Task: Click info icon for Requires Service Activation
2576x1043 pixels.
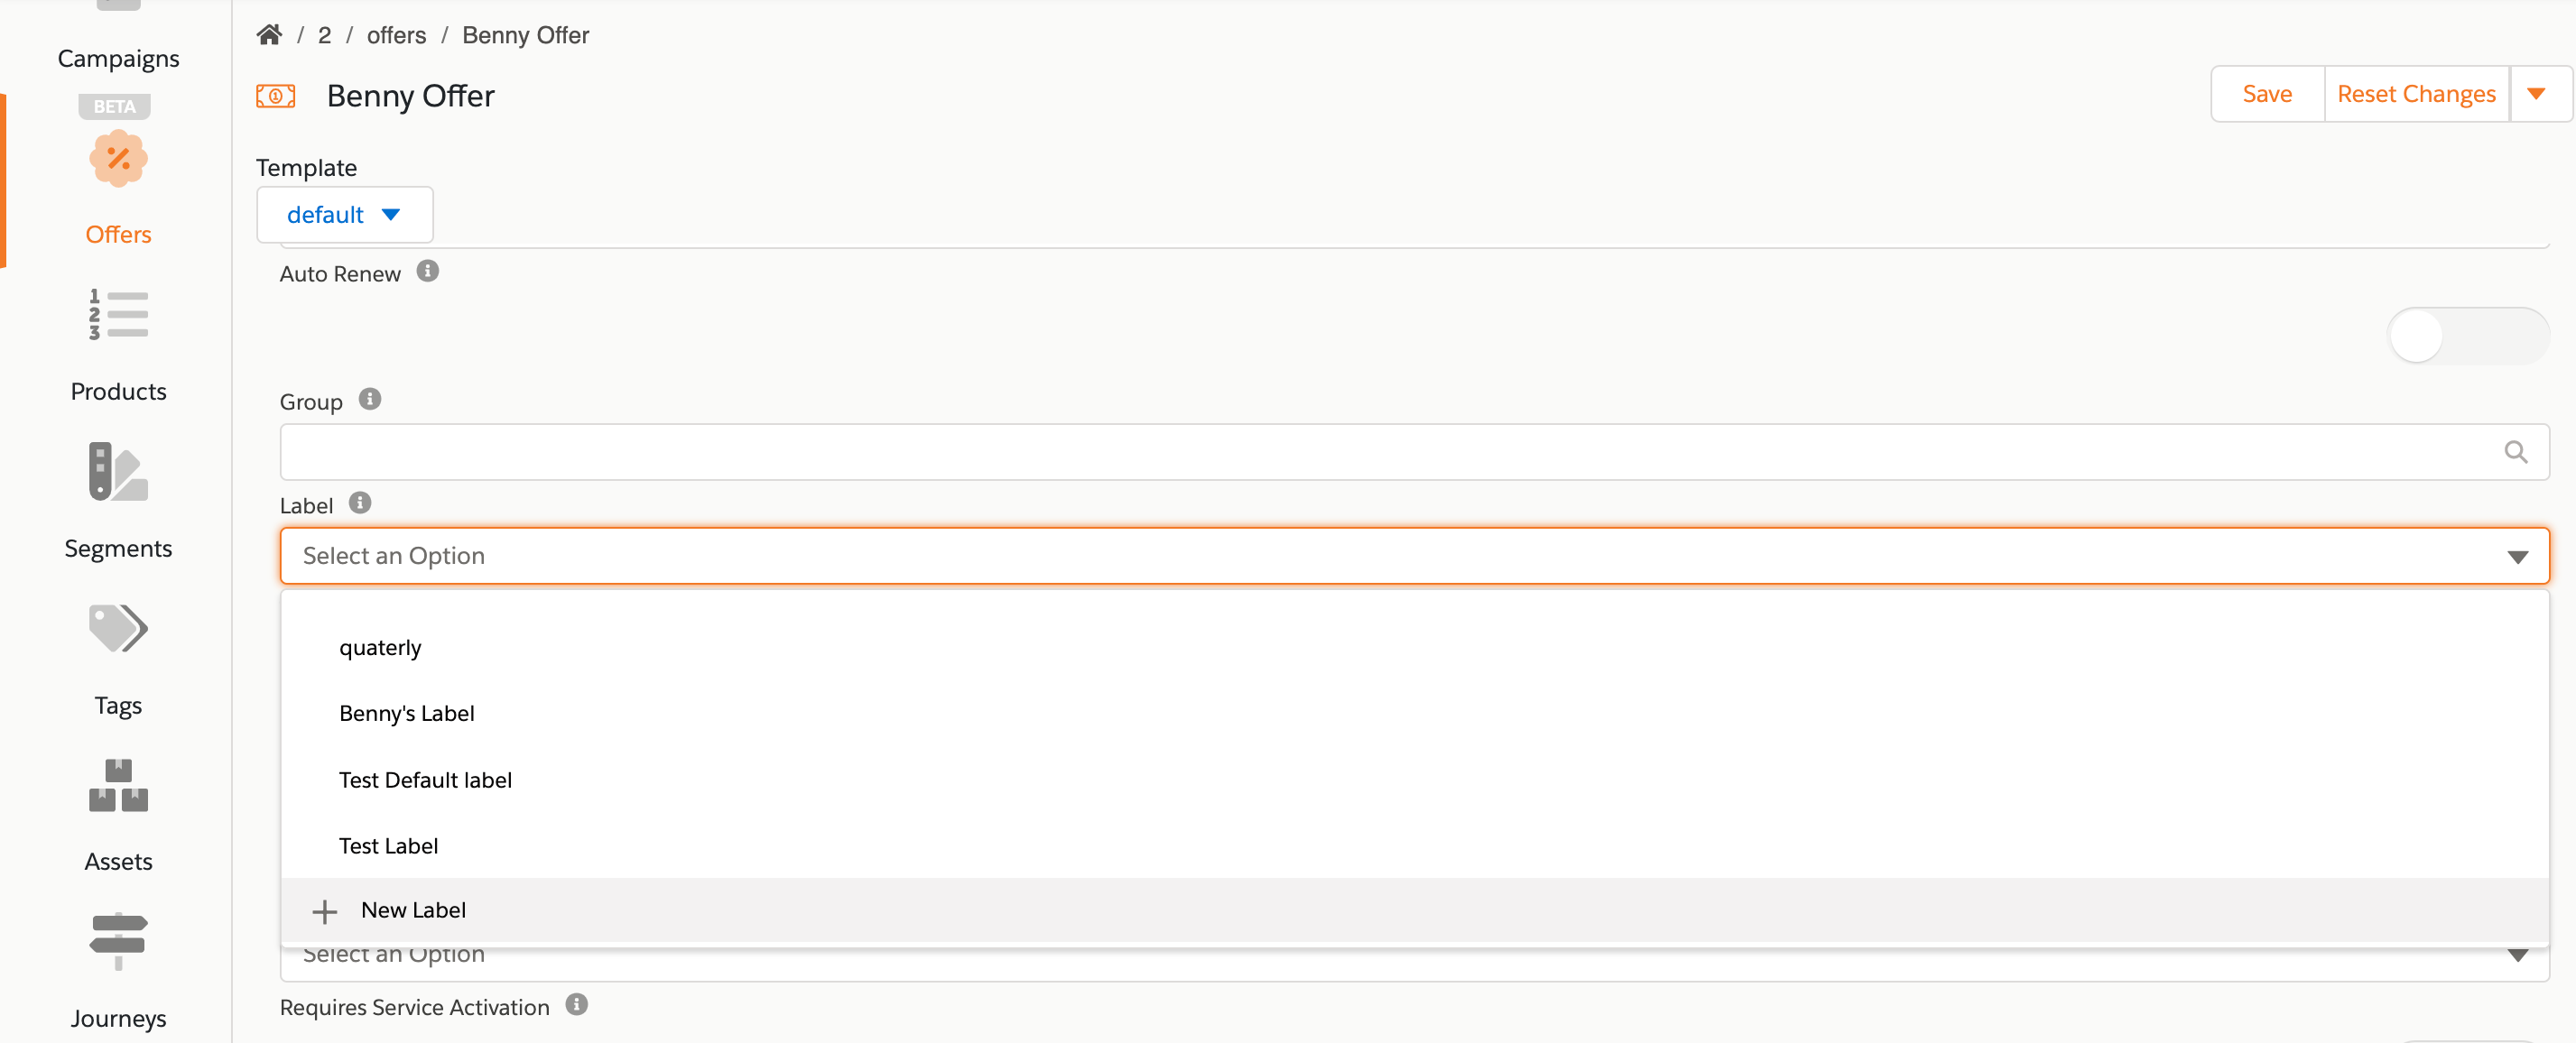Action: click(577, 1004)
